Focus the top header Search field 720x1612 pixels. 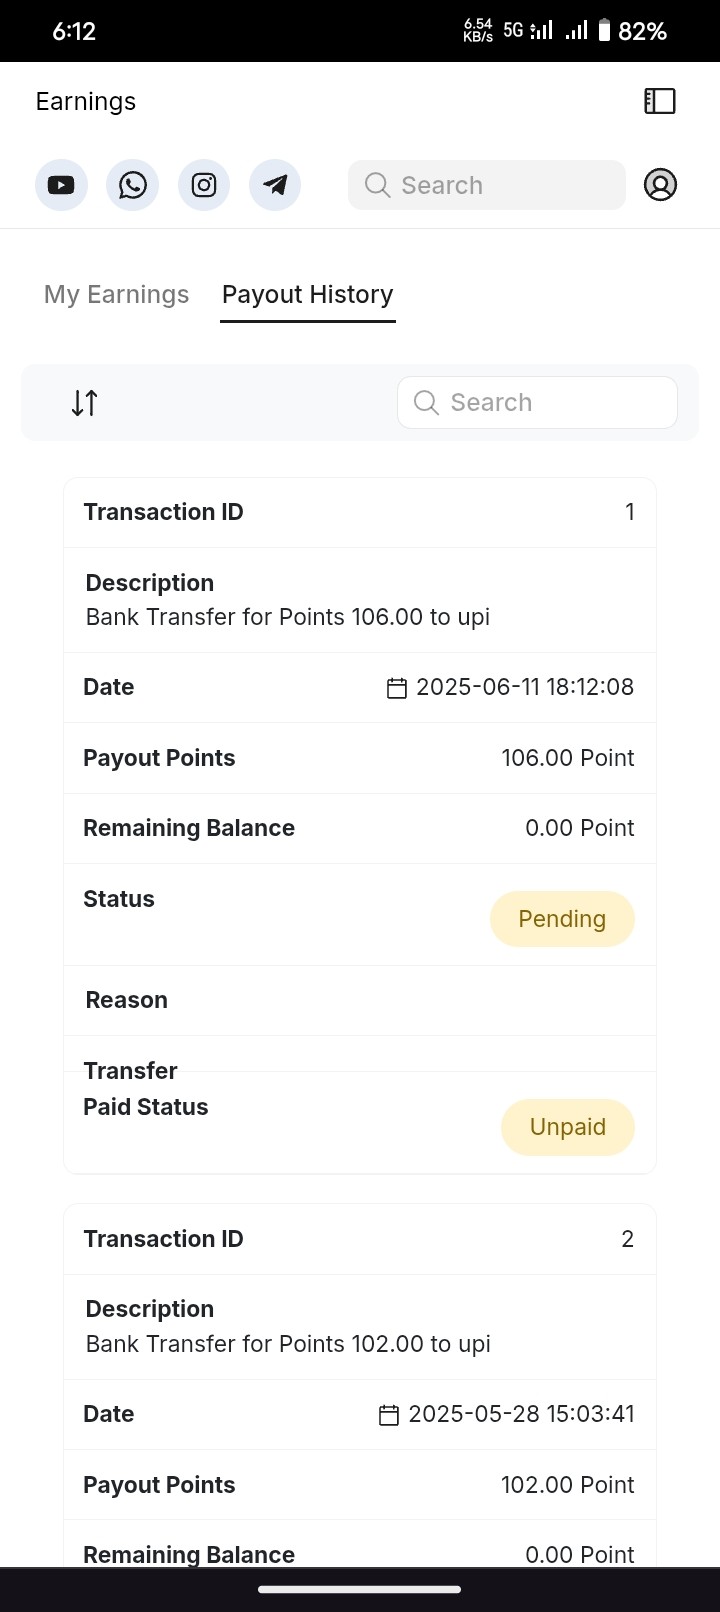[487, 185]
